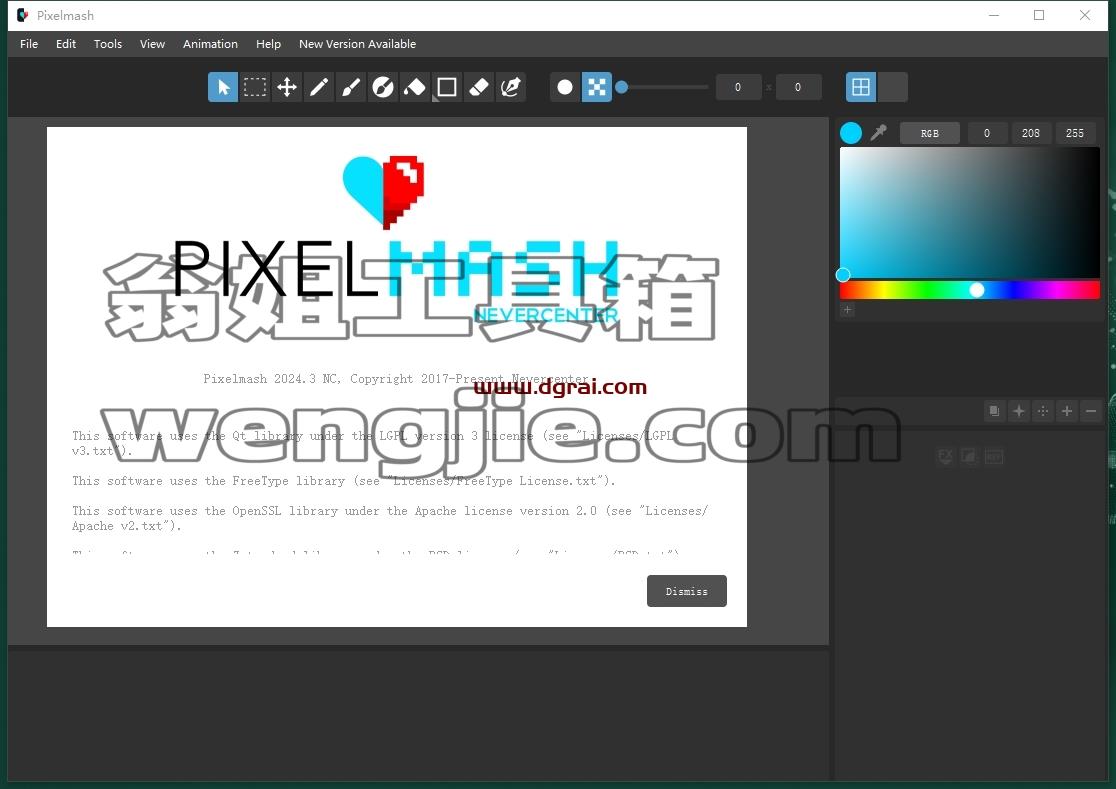1116x789 pixels.
Task: Select the Pen path tool
Action: 511,88
